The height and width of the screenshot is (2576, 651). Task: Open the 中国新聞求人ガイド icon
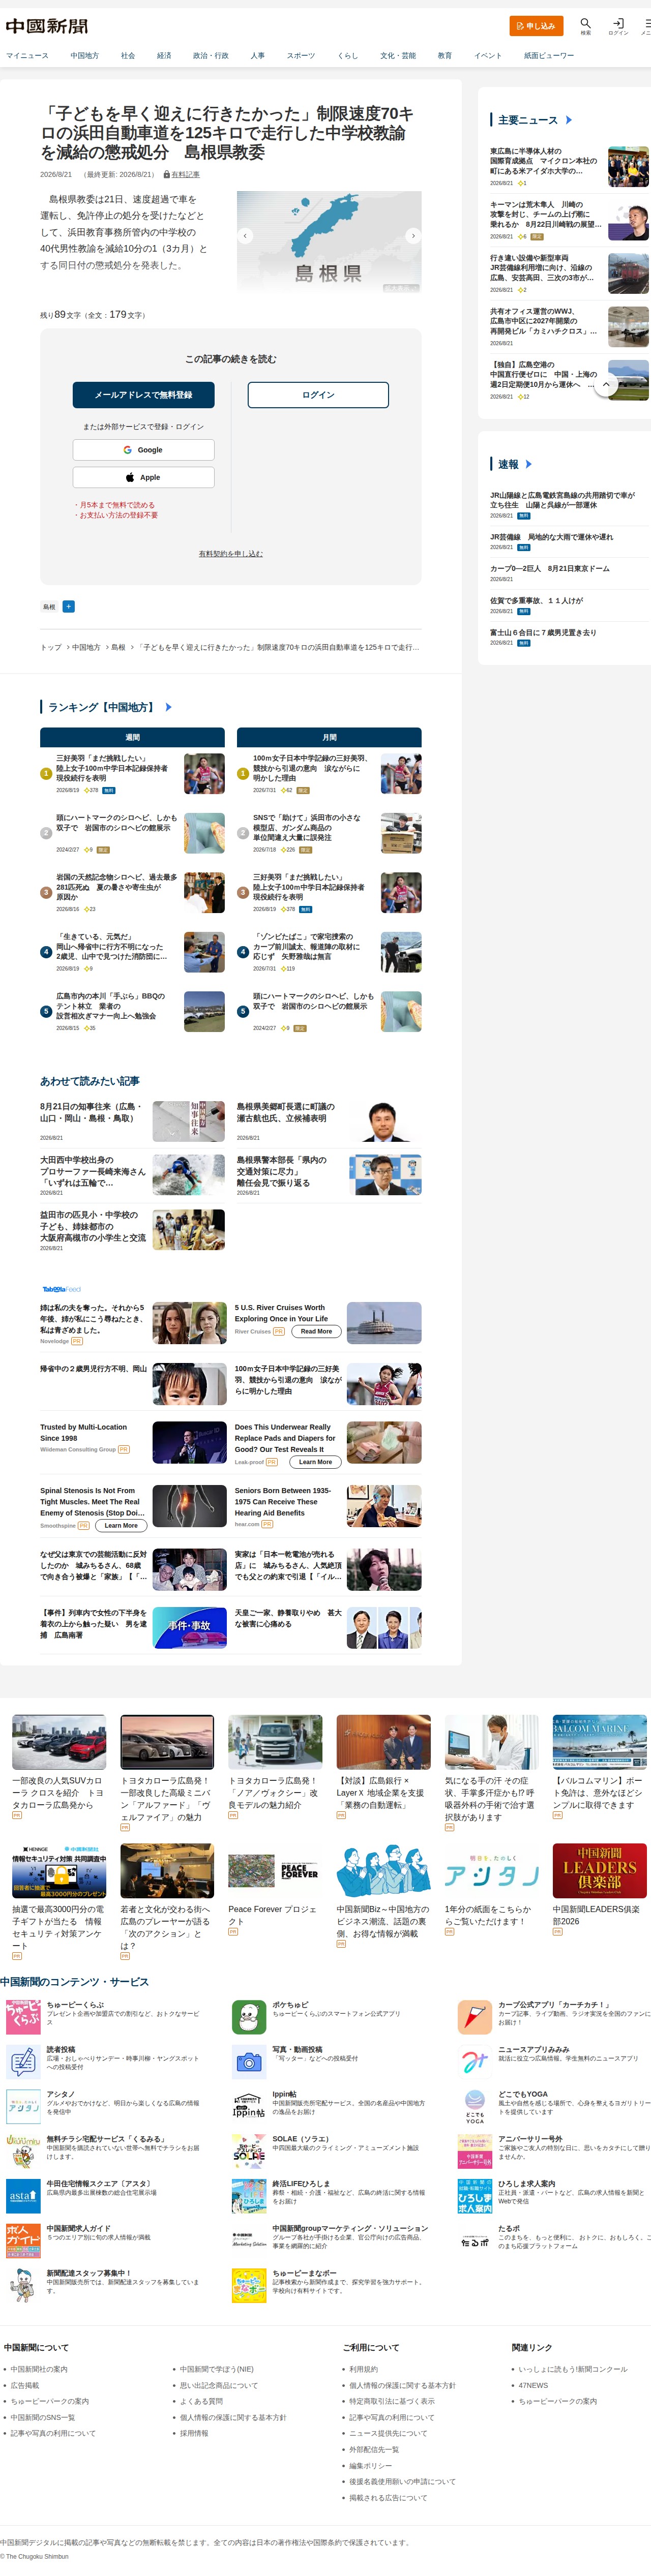[23, 2240]
